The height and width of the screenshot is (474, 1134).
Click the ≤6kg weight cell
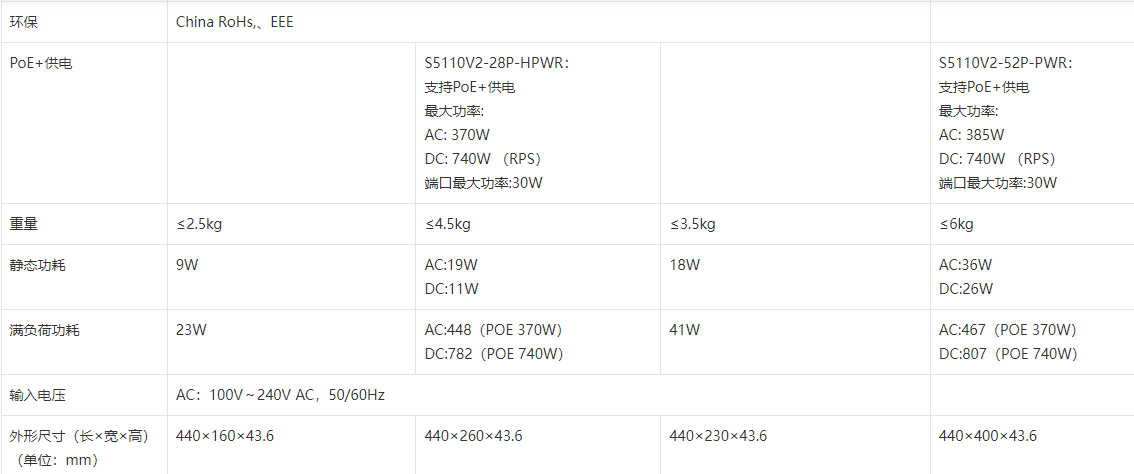[x=956, y=224]
